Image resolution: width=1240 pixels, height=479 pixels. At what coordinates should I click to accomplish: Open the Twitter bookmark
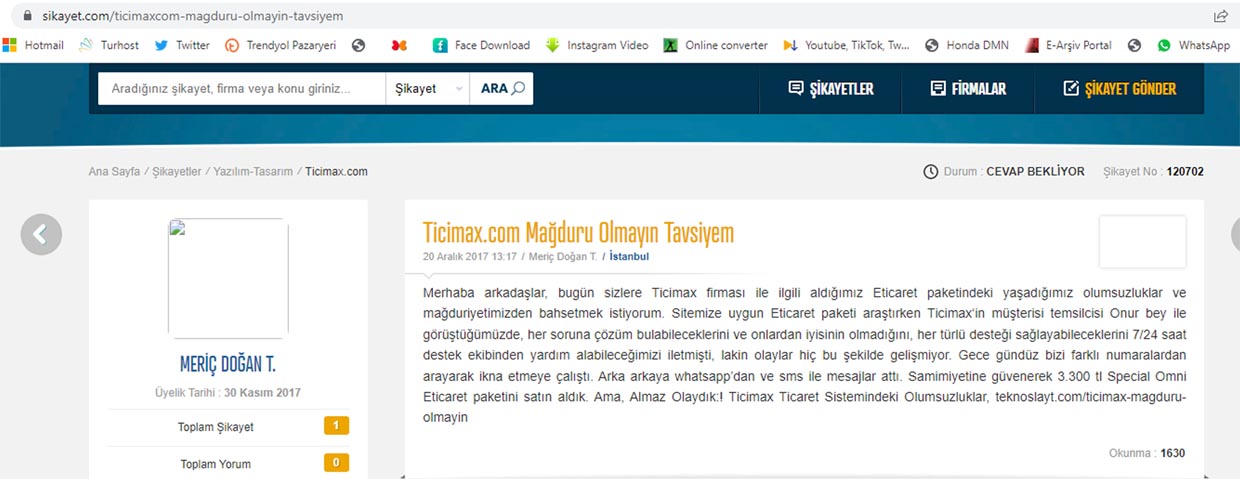(x=182, y=45)
